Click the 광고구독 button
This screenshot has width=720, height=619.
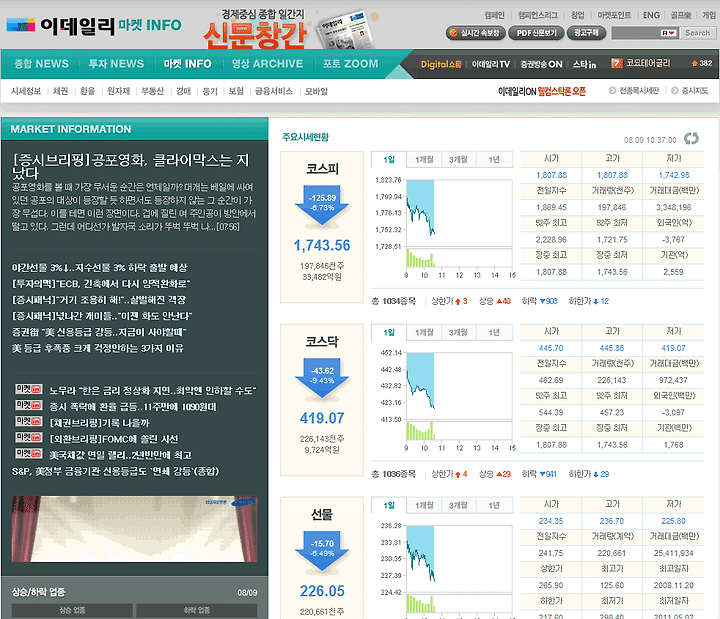586,33
